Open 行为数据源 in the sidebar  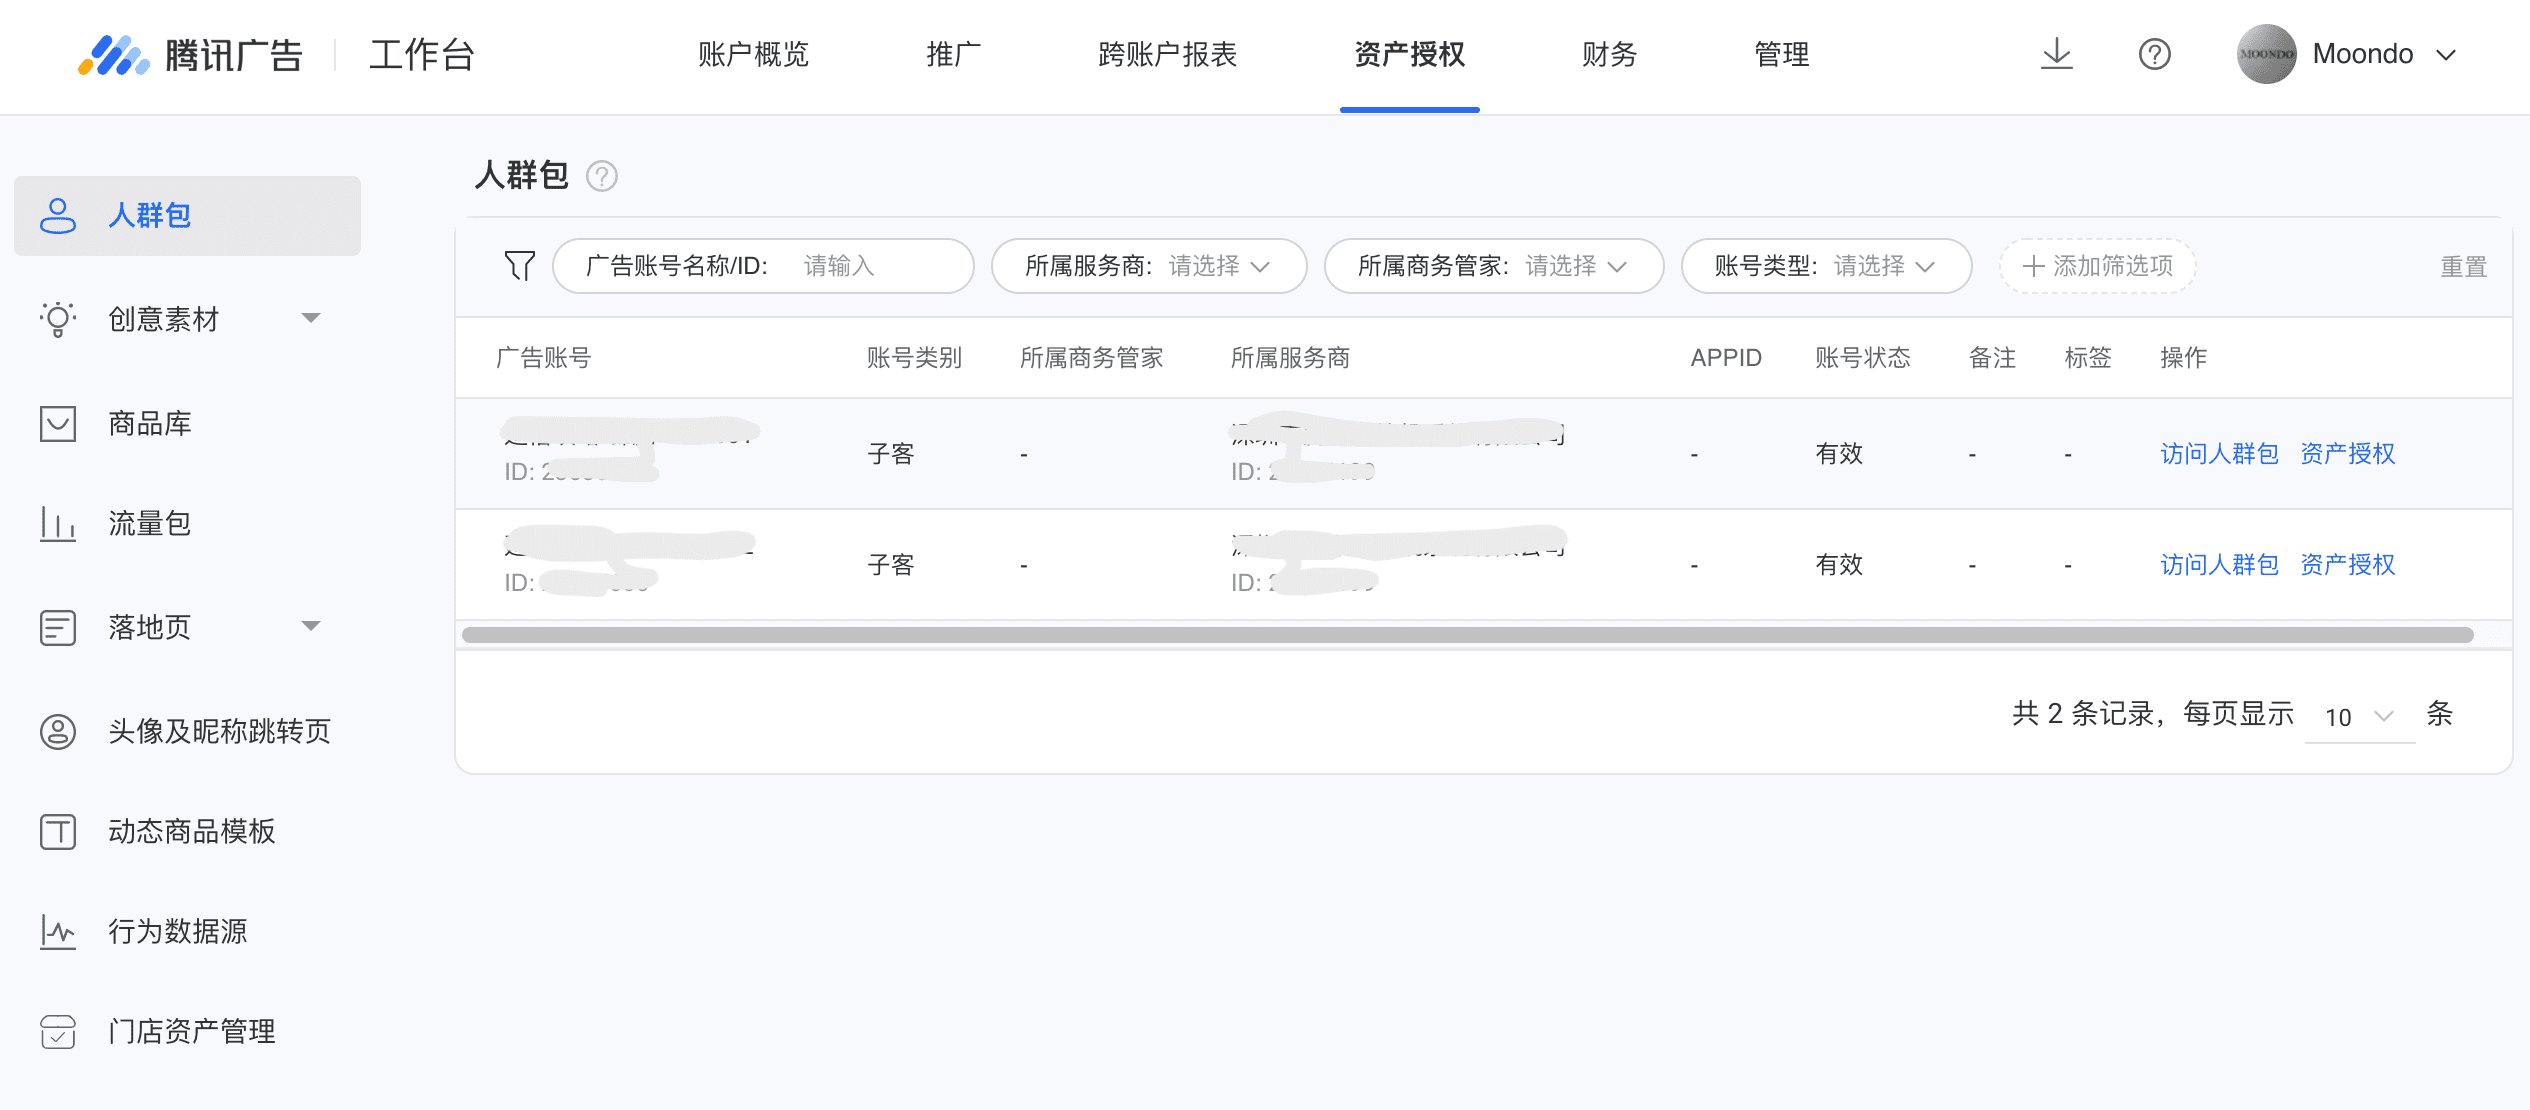(178, 932)
